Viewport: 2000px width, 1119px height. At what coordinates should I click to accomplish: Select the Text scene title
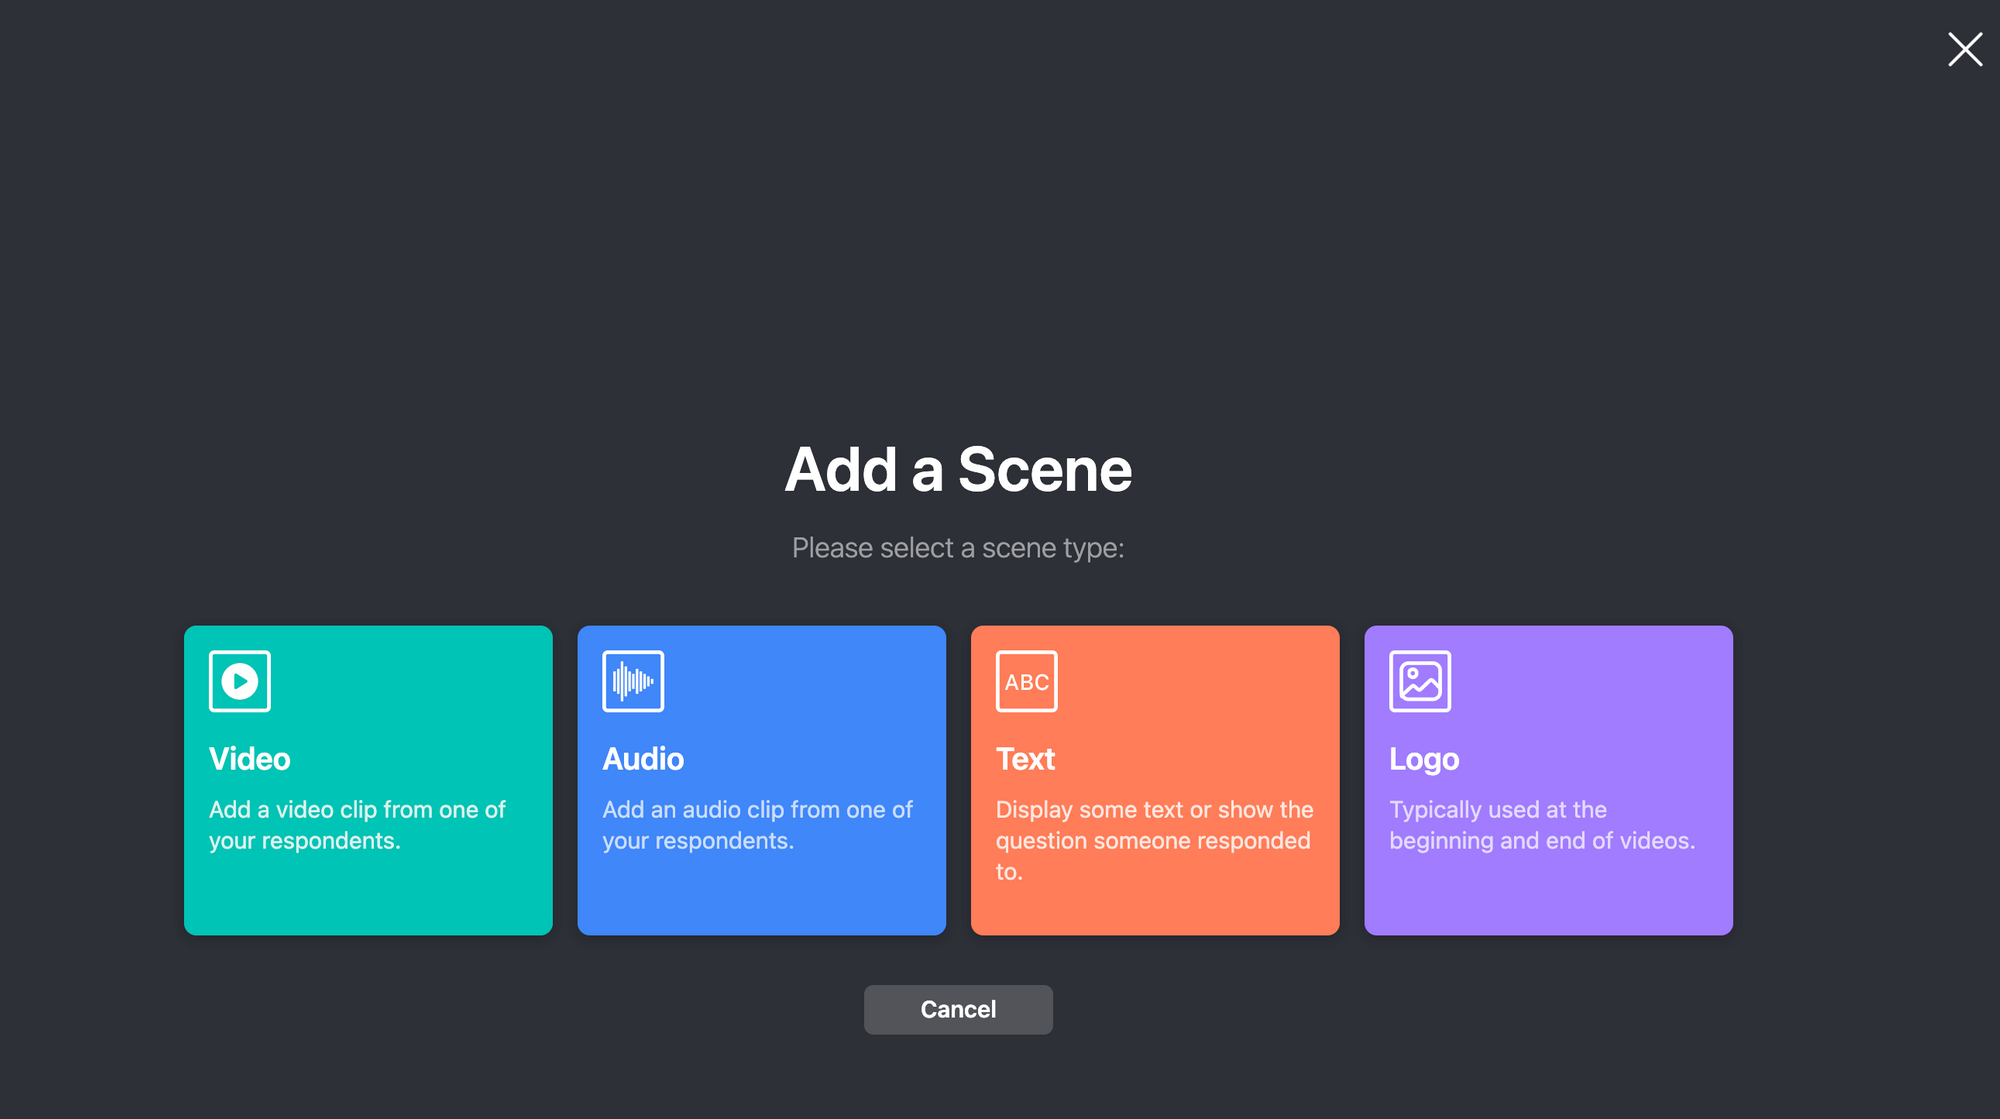coord(1025,759)
